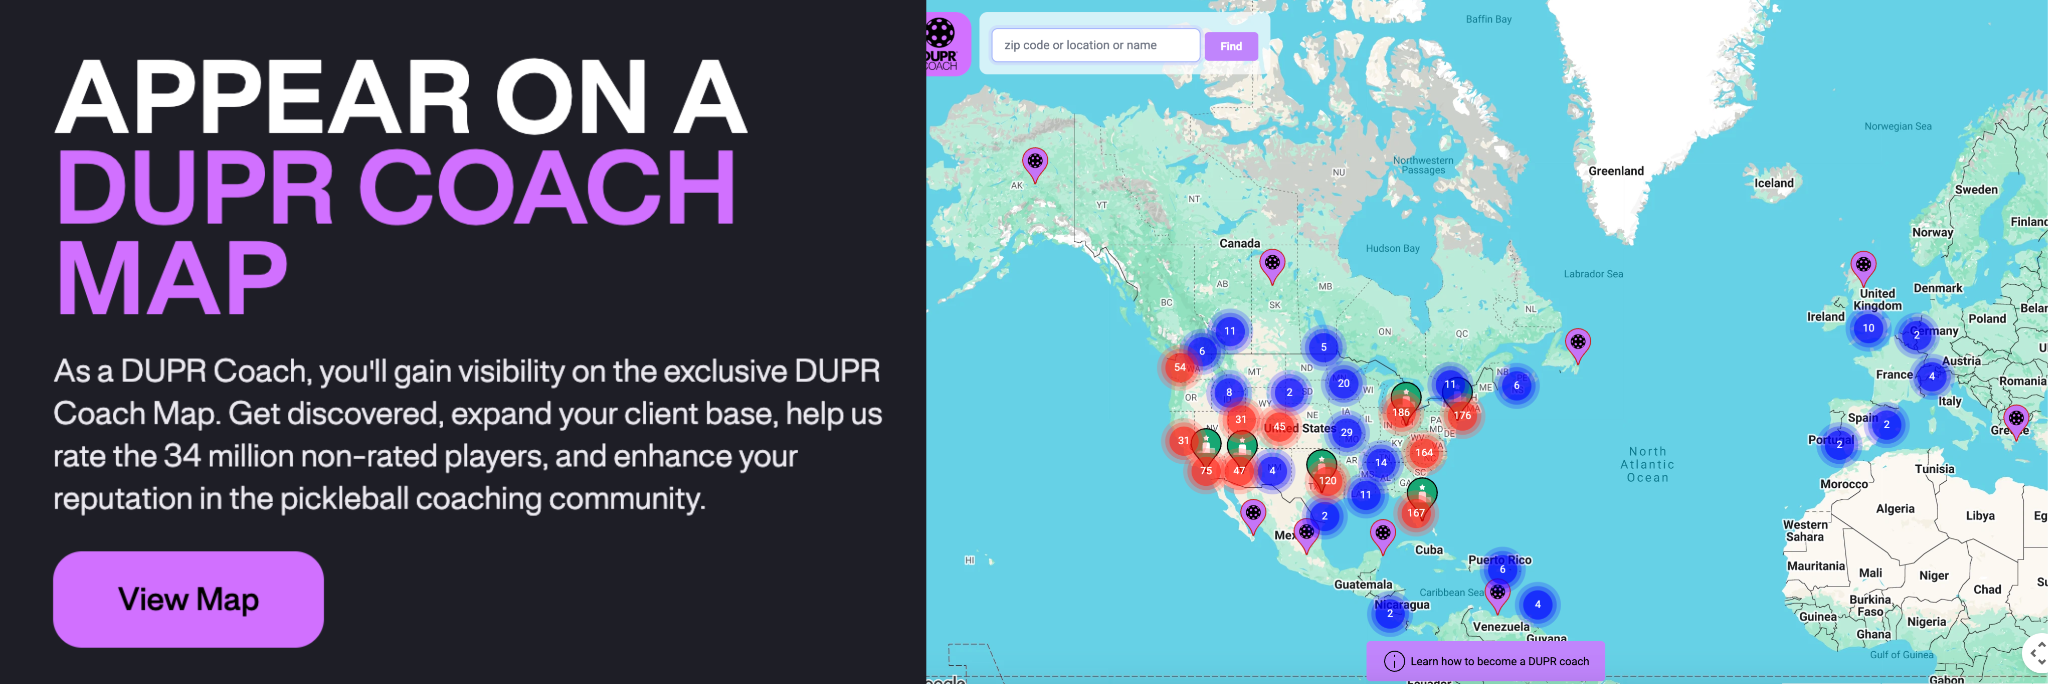This screenshot has height=684, width=2048.
Task: Open the red cluster marker 47
Action: [x=1239, y=471]
